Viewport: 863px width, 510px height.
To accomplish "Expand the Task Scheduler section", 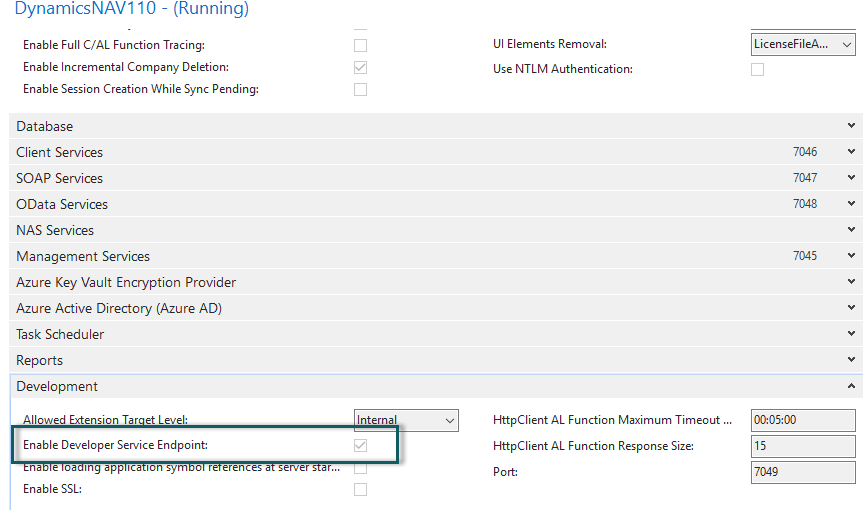I will point(851,334).
